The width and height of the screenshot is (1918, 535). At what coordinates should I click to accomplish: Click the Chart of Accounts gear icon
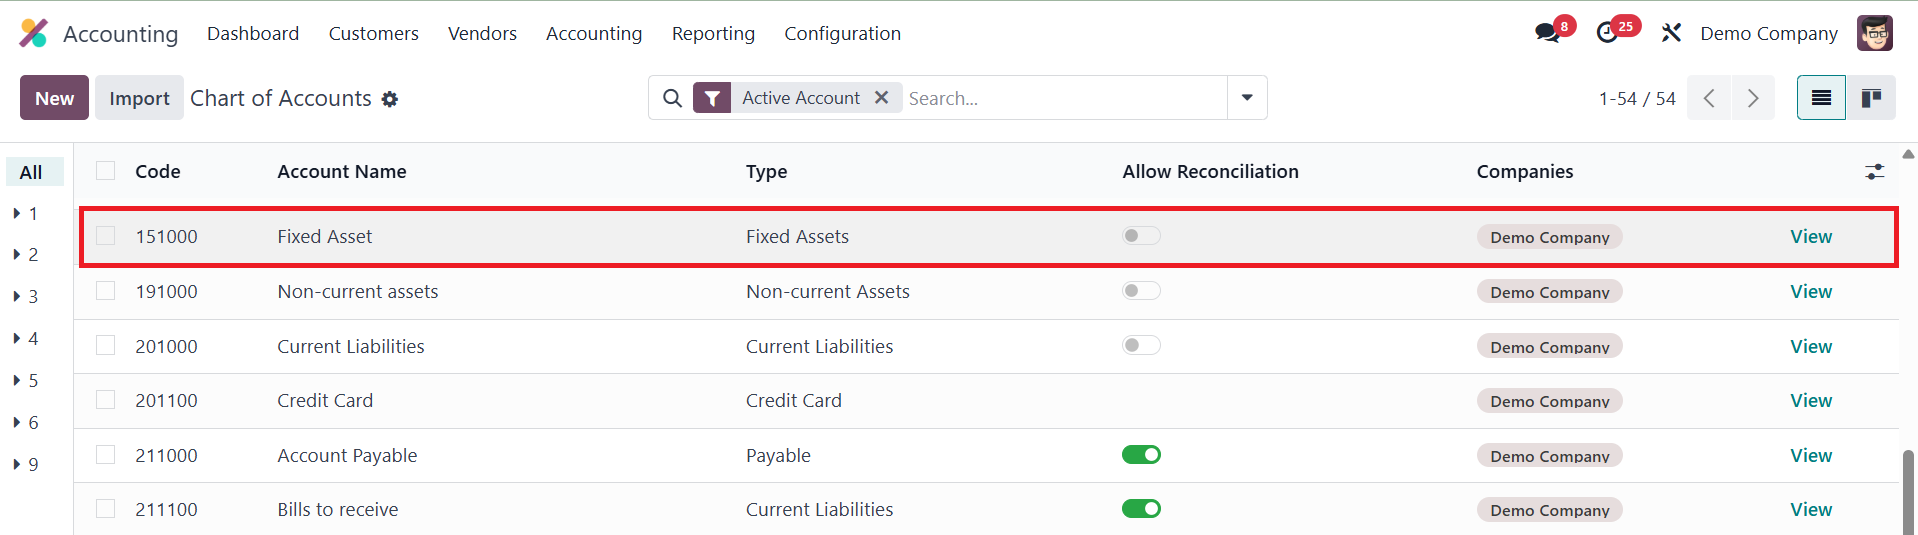(x=390, y=99)
